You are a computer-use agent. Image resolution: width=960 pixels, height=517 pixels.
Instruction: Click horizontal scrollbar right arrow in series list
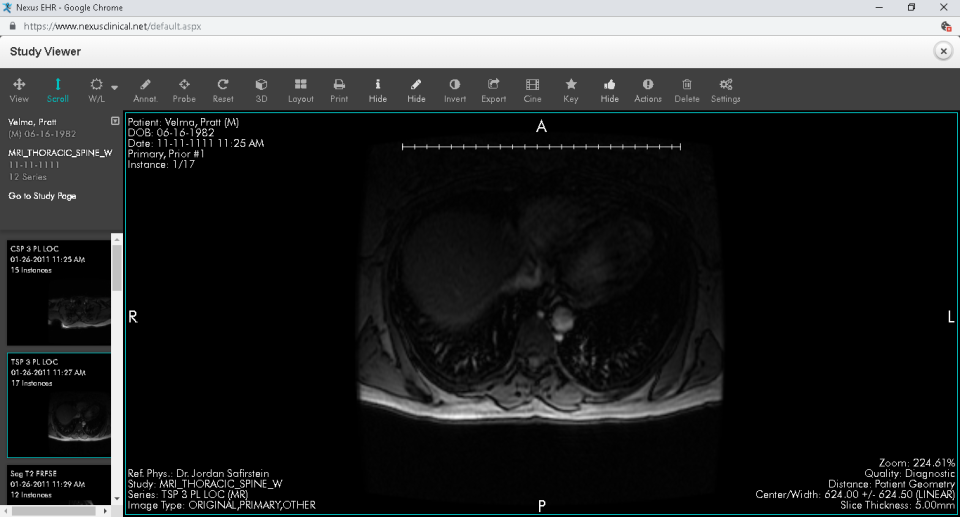click(105, 510)
